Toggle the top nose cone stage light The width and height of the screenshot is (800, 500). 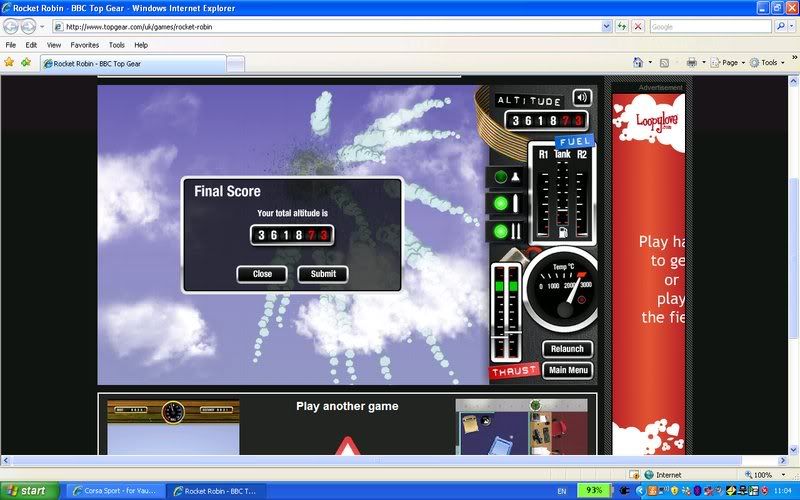[x=501, y=177]
